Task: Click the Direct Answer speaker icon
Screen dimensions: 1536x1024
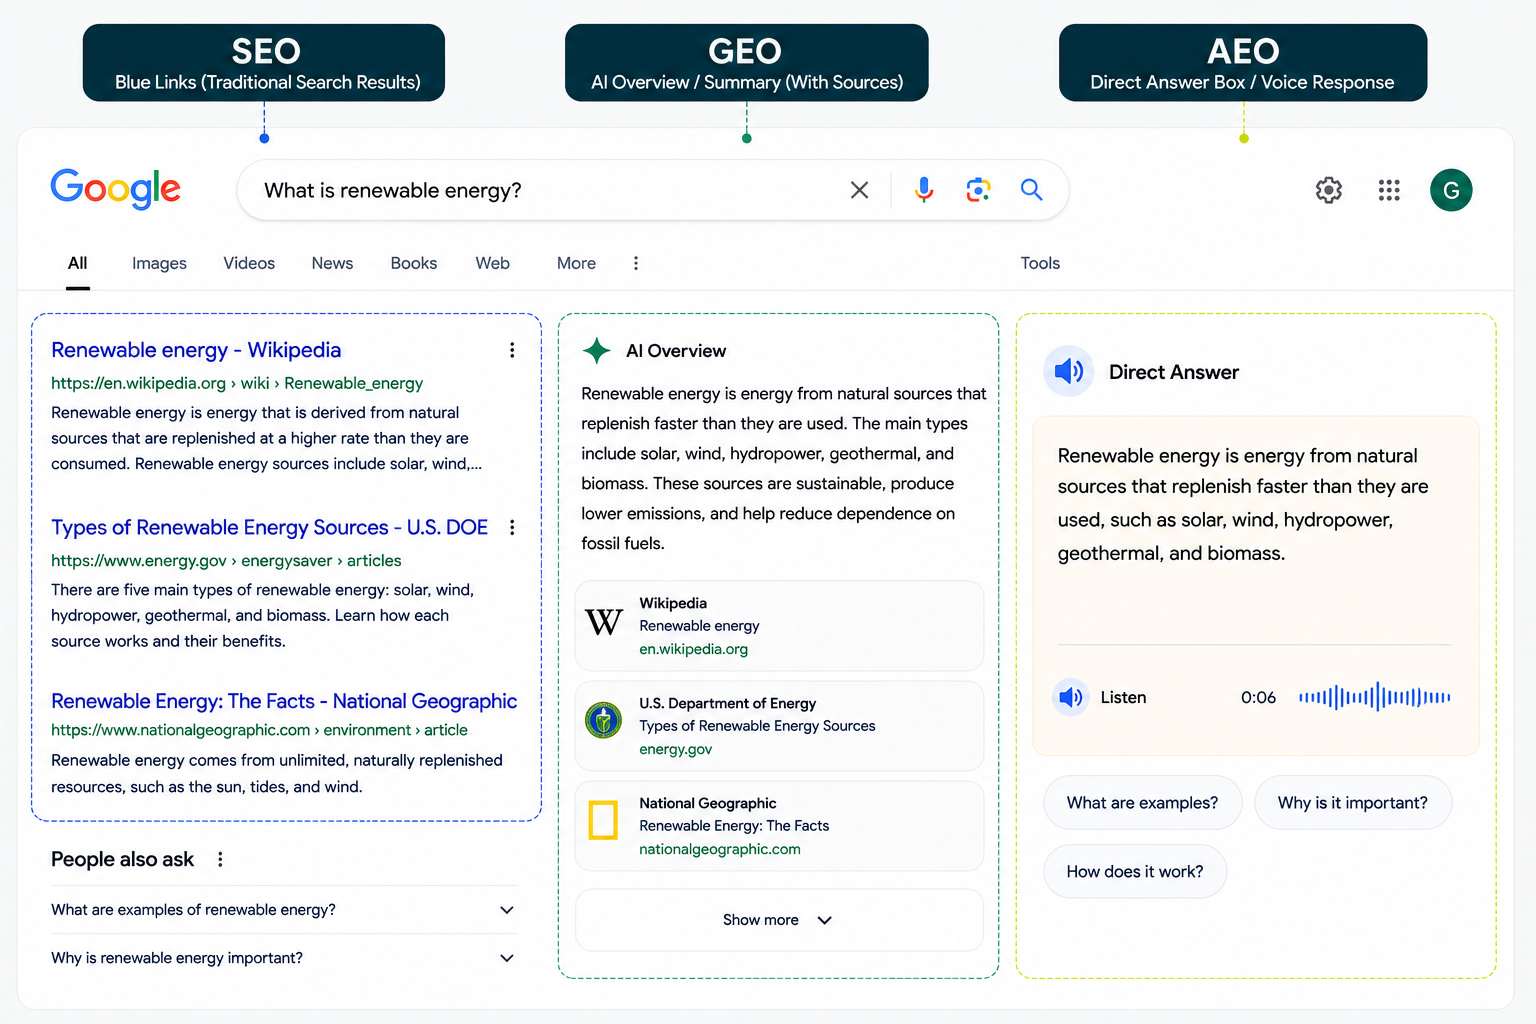Action: pyautogui.click(x=1068, y=372)
